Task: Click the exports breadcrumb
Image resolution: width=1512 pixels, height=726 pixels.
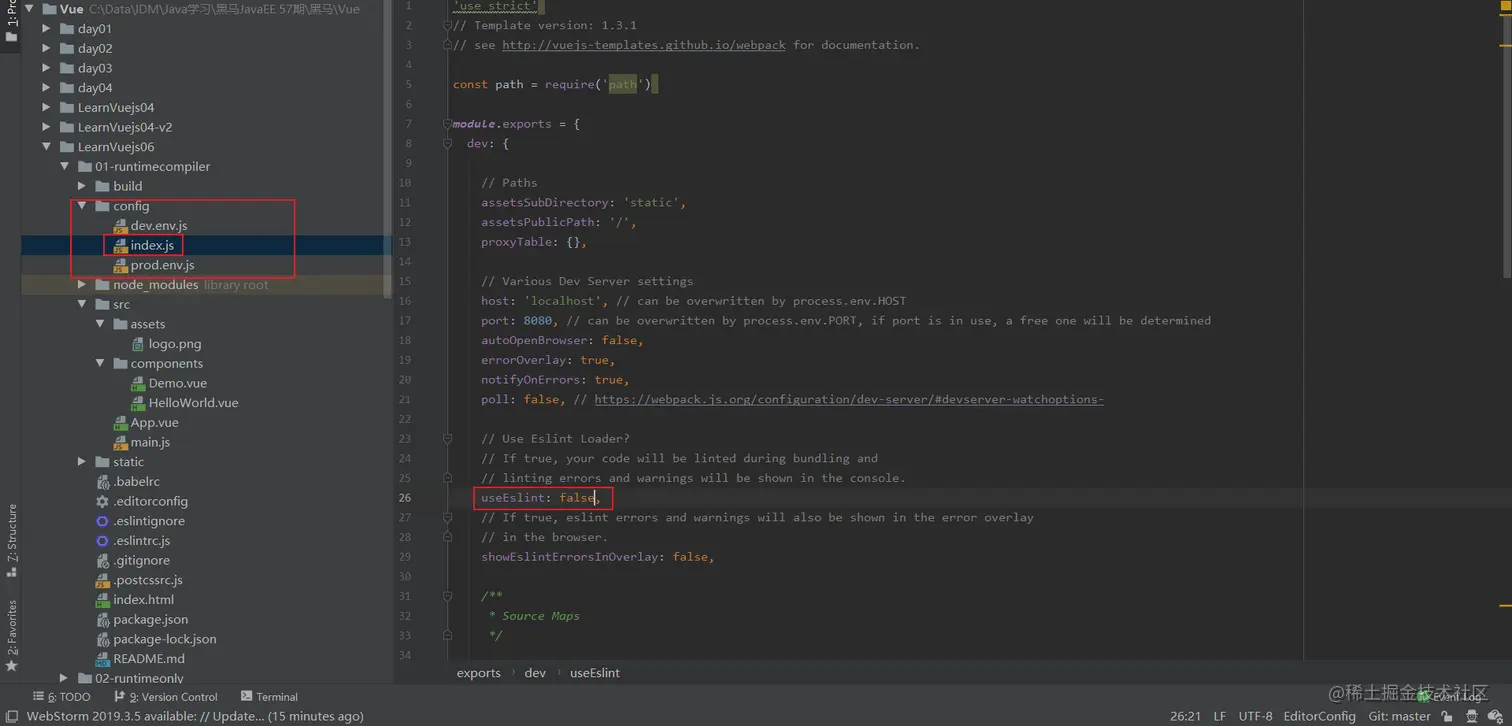Action: pos(478,673)
